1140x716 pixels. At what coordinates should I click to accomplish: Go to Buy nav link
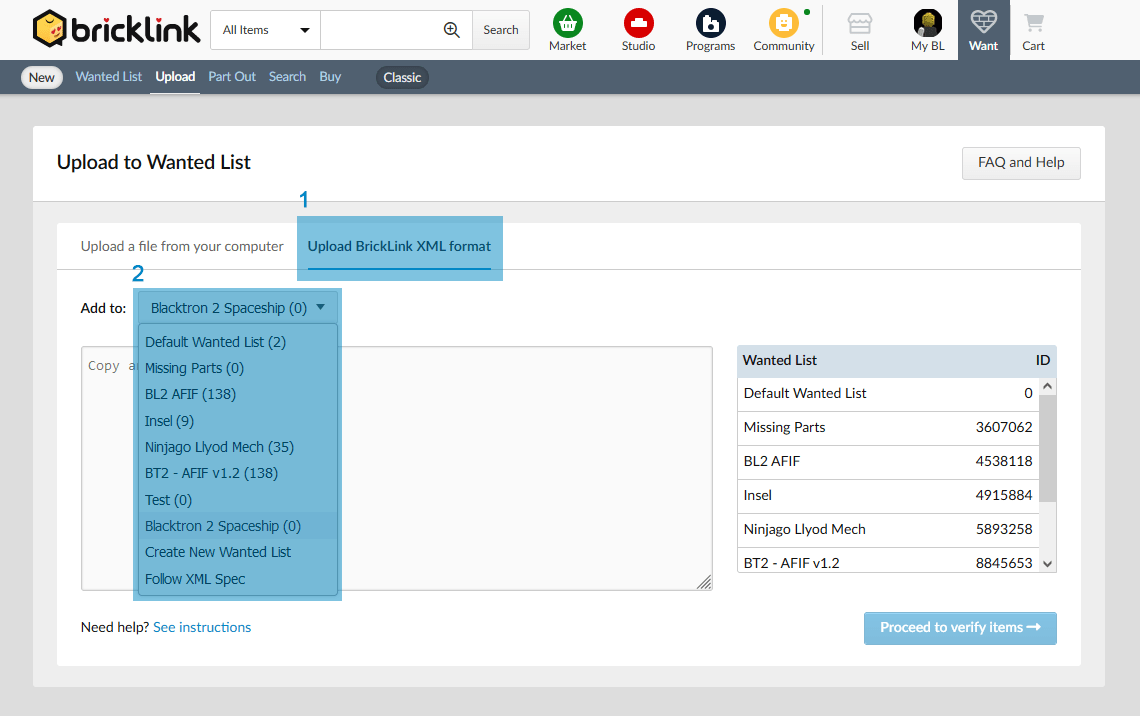pyautogui.click(x=330, y=76)
